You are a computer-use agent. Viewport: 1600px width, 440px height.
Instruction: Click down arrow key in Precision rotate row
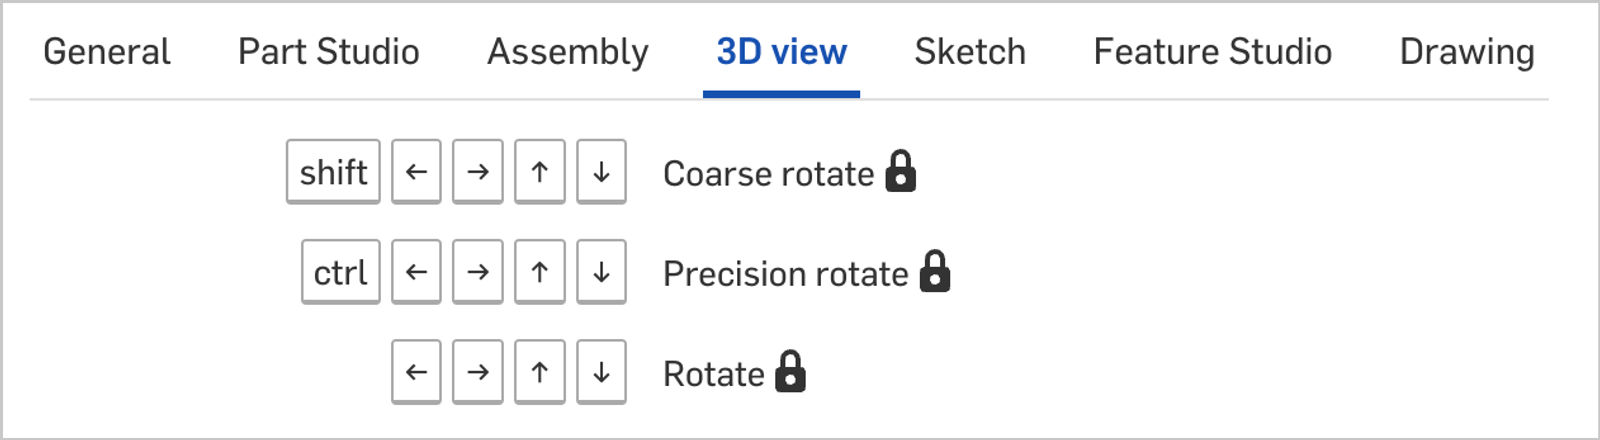[601, 272]
